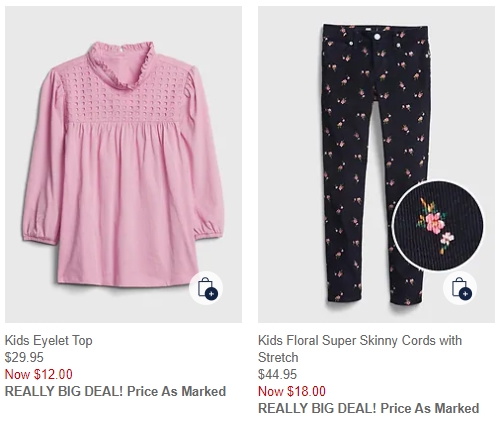Image resolution: width=499 pixels, height=436 pixels.
Task: Open Kids Floral Super Skinny Cords link
Action: tap(360, 349)
